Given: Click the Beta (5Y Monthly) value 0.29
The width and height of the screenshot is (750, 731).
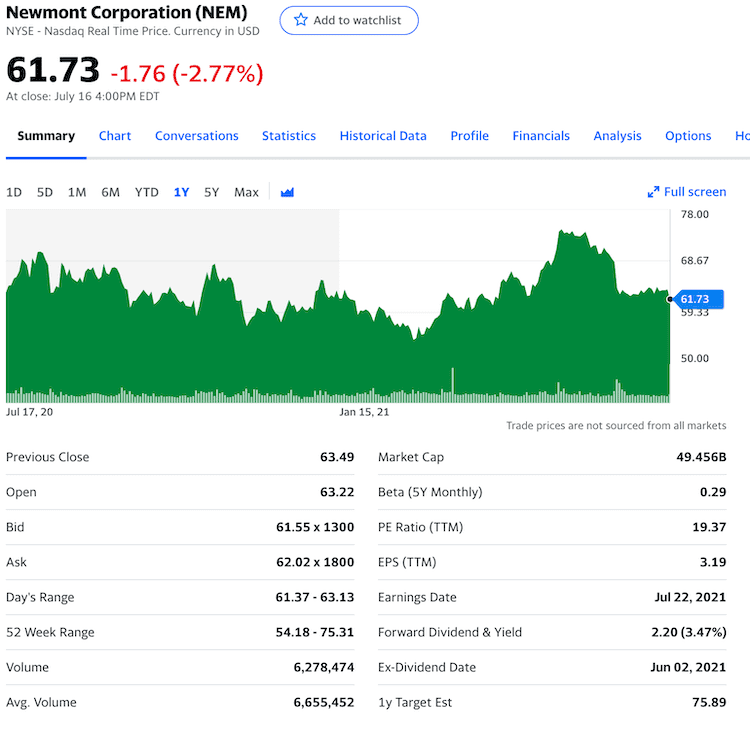Looking at the screenshot, I should point(713,492).
